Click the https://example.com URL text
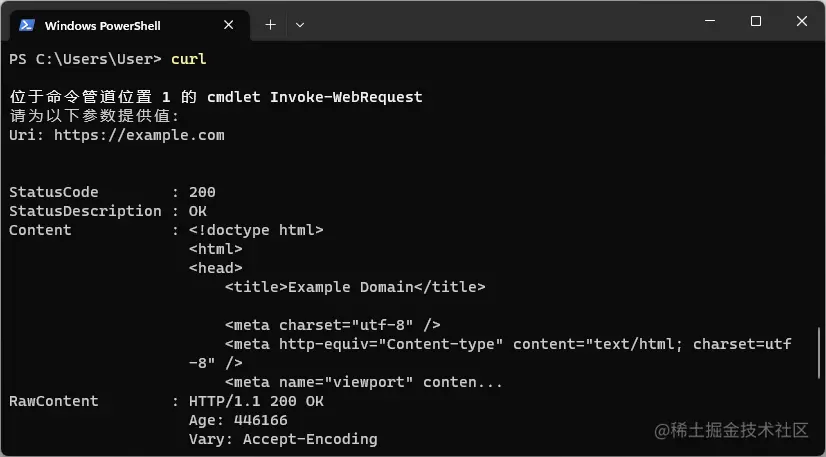This screenshot has height=457, width=826. [139, 135]
